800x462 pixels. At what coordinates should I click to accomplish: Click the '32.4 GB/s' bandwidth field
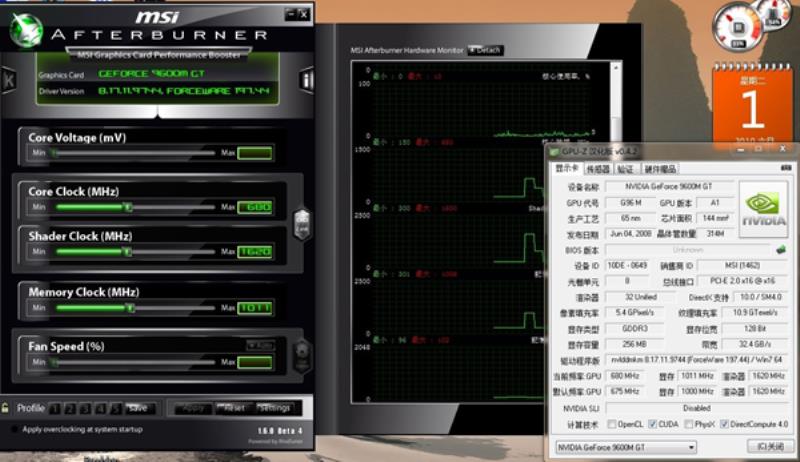755,344
